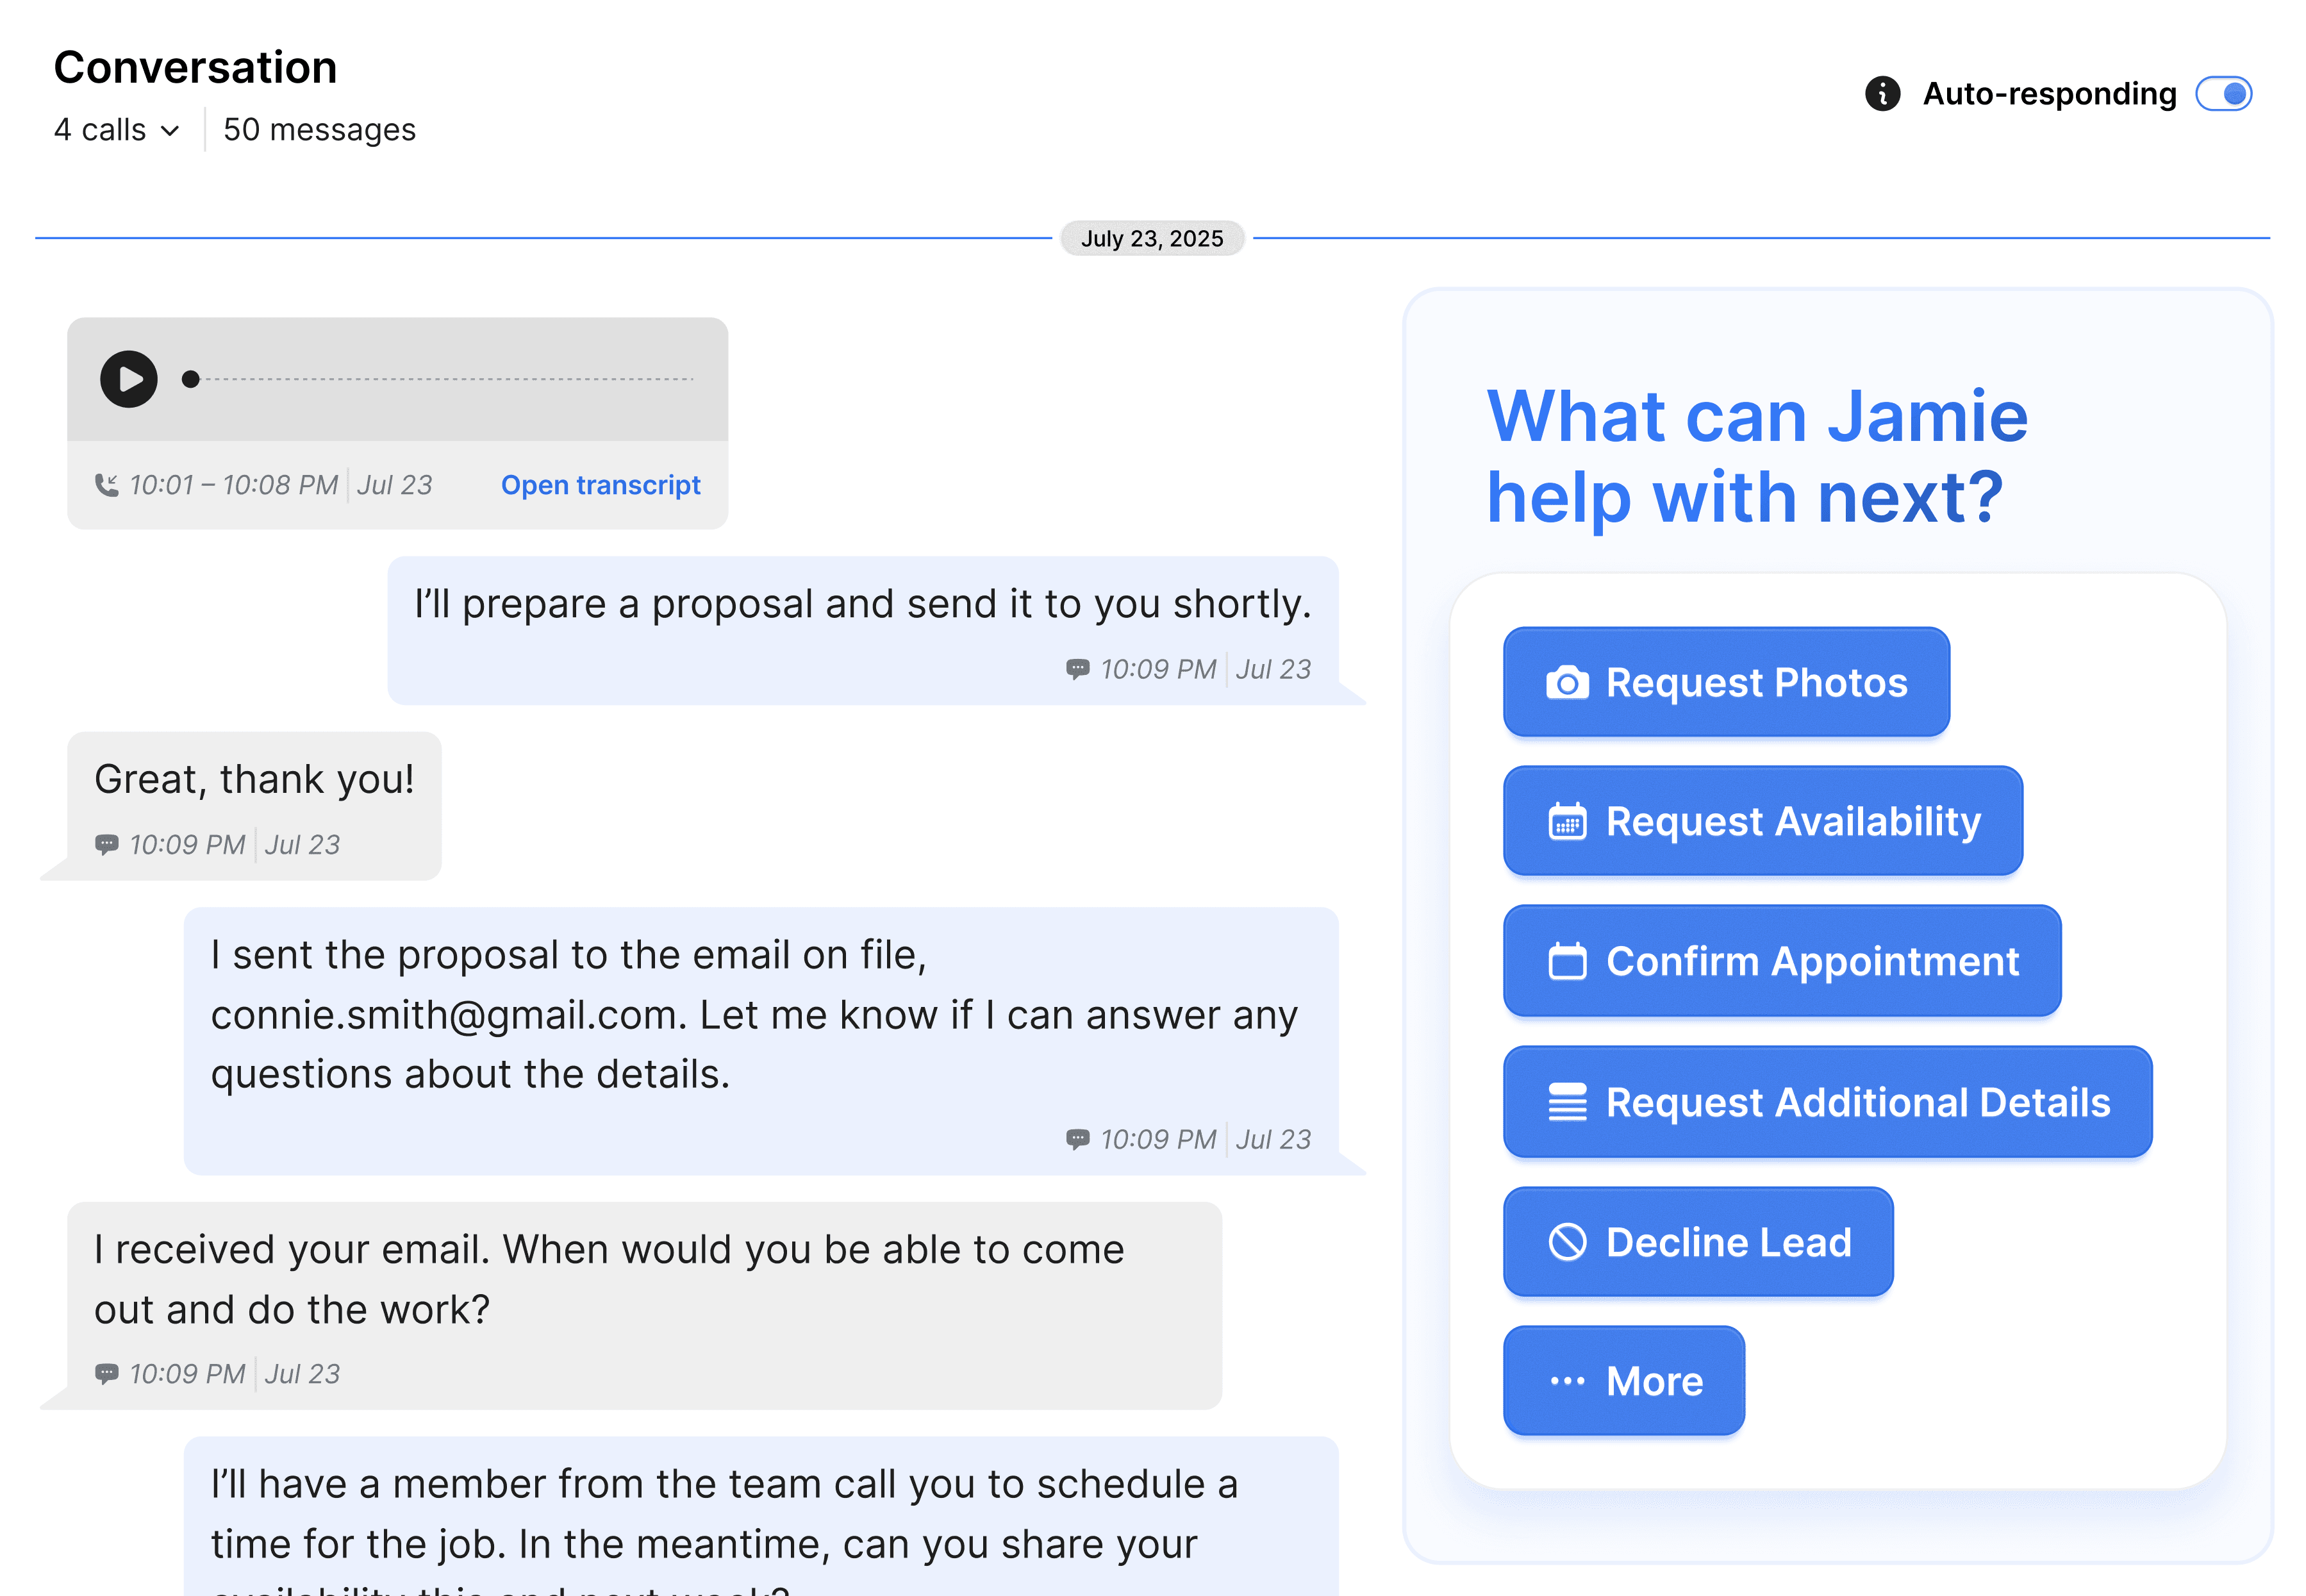Expand the 4 calls dropdown chevron

coord(170,131)
